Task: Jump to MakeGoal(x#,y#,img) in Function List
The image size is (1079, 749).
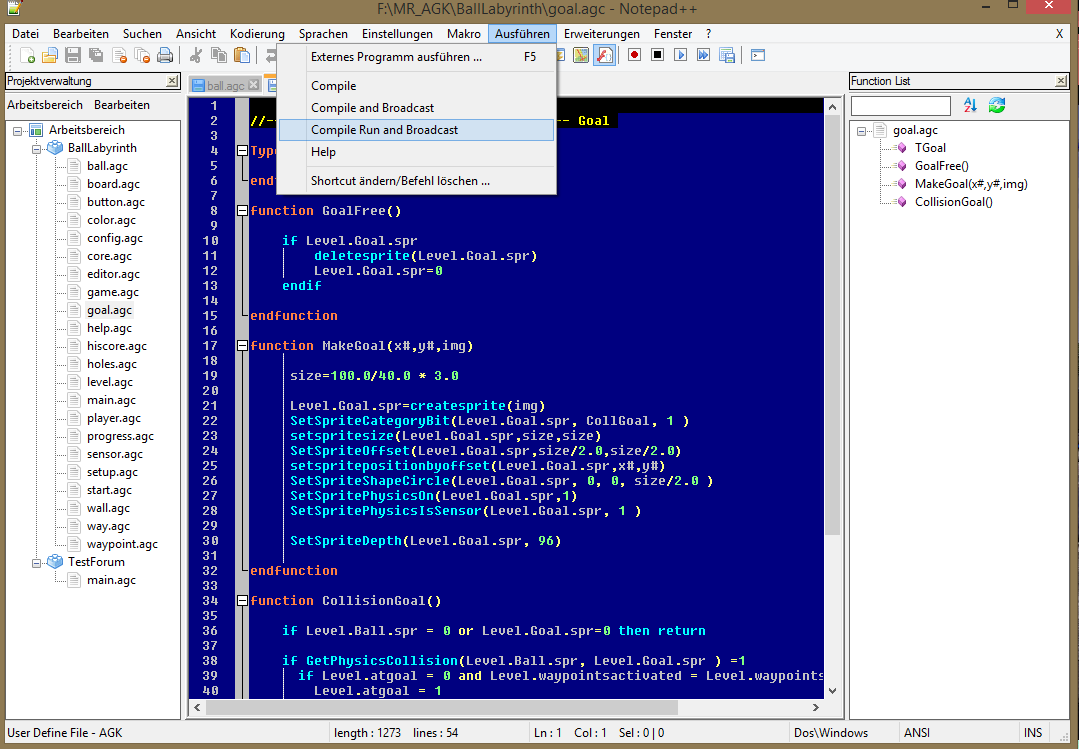Action: pos(971,184)
